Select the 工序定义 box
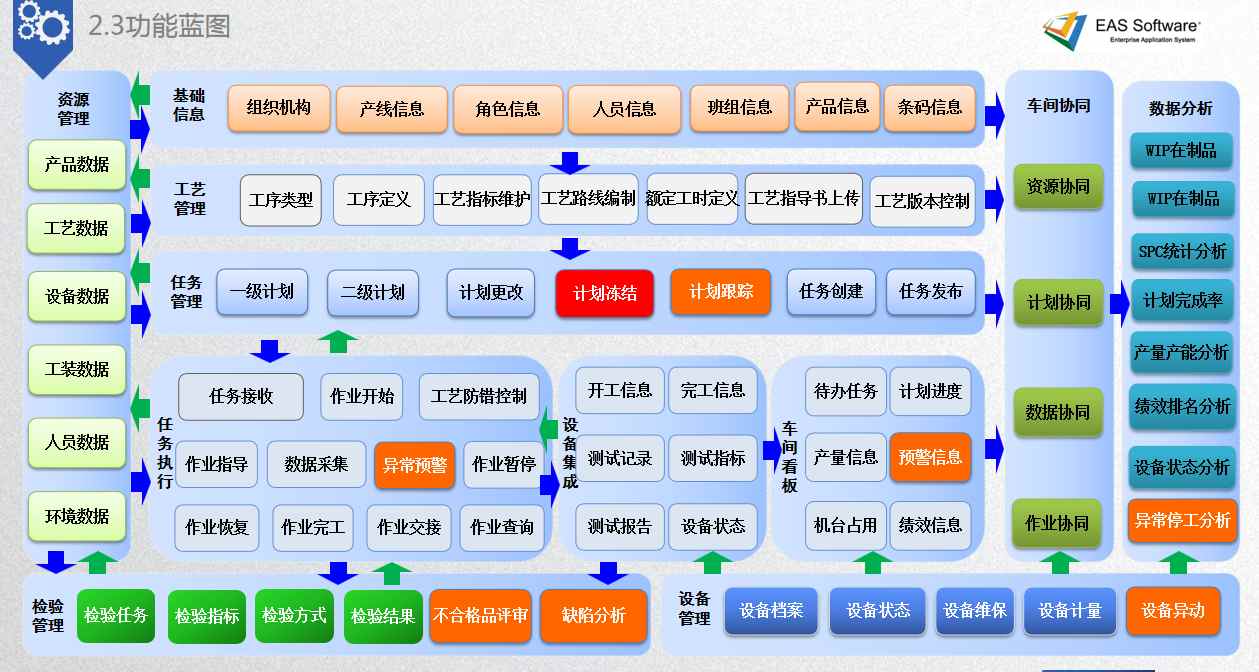The width and height of the screenshot is (1259, 672). tap(379, 200)
